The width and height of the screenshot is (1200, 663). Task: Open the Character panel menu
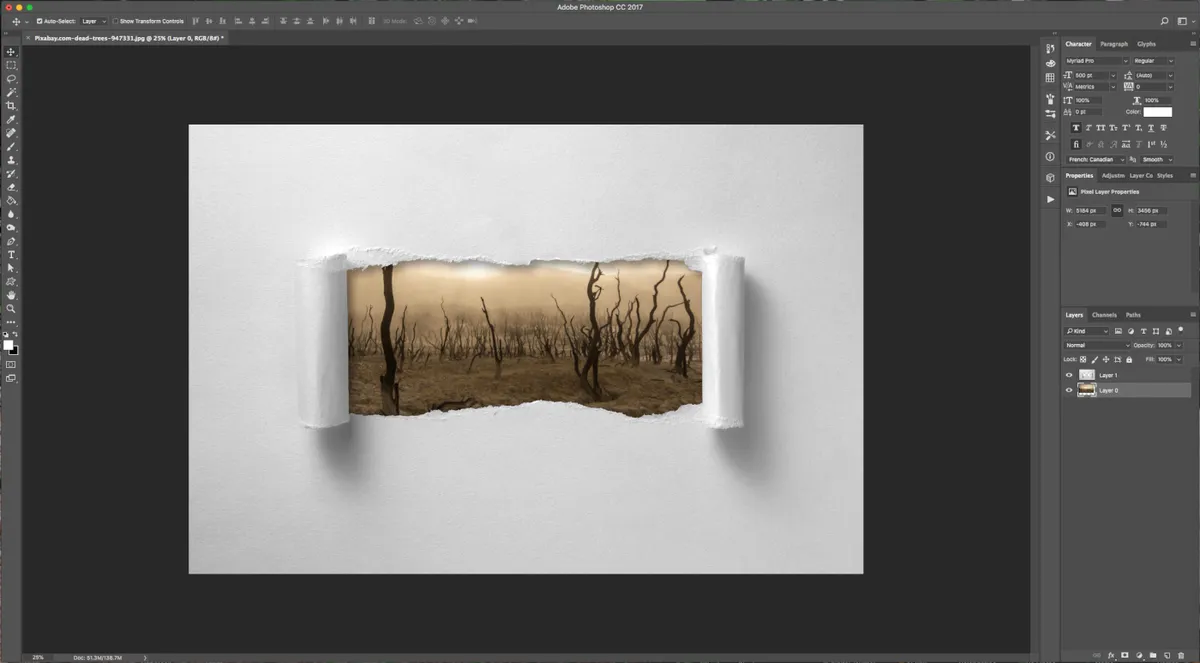(x=1193, y=44)
